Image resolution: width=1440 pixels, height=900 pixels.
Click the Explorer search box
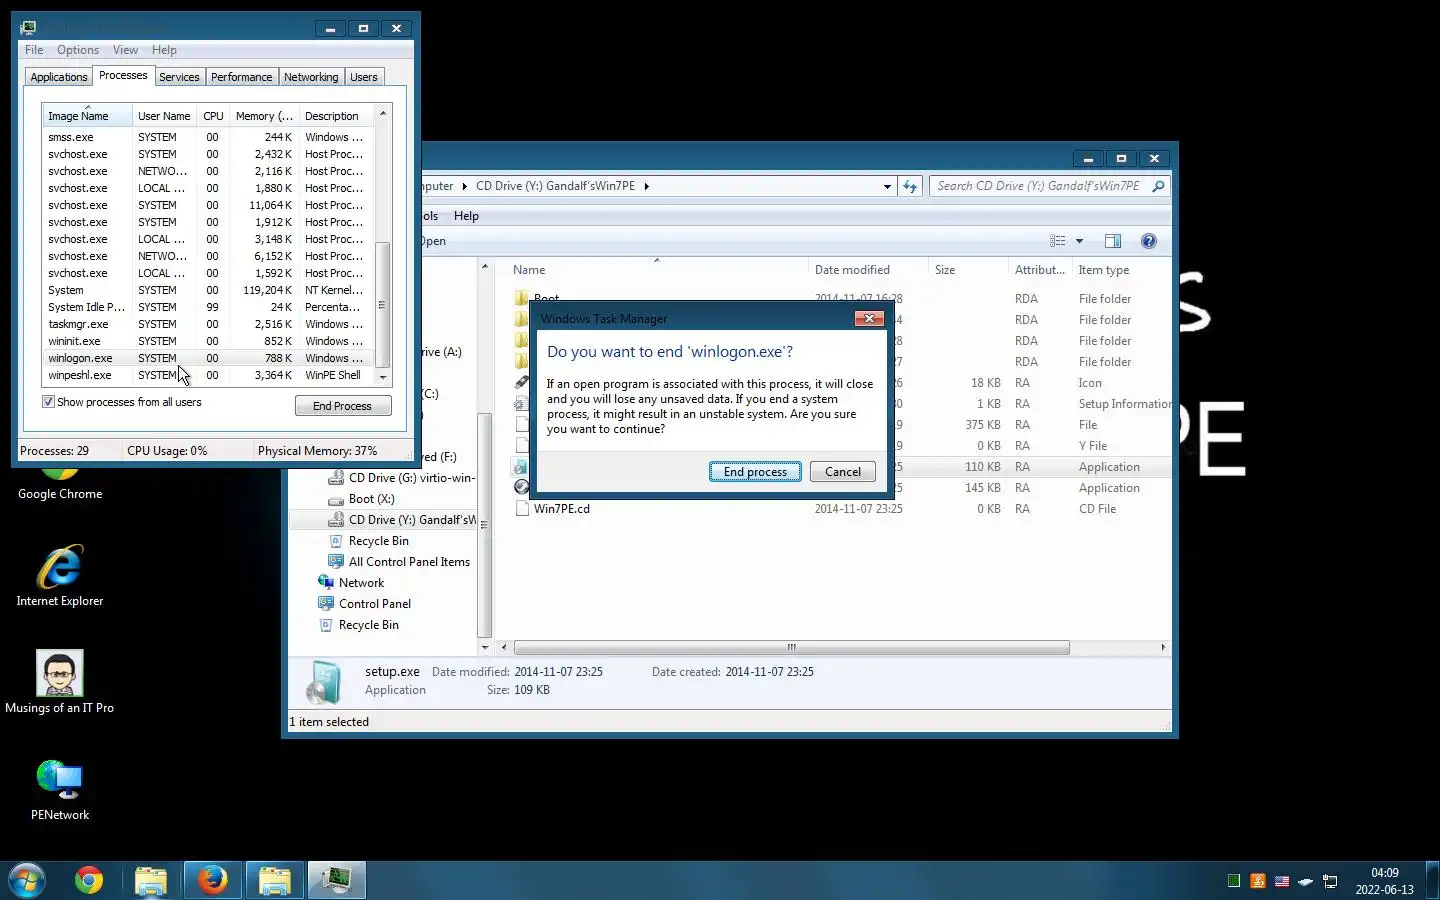coord(1040,186)
